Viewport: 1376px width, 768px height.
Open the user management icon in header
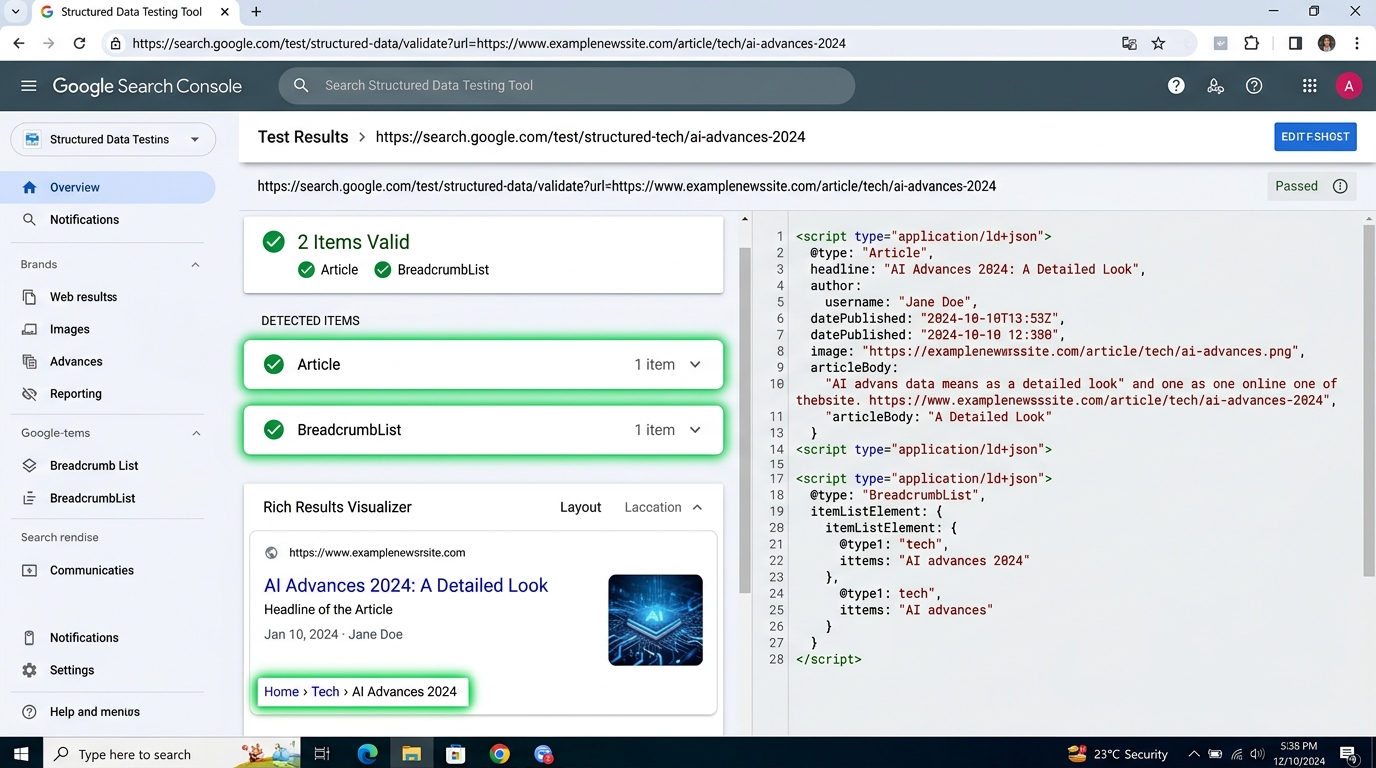tap(1215, 86)
